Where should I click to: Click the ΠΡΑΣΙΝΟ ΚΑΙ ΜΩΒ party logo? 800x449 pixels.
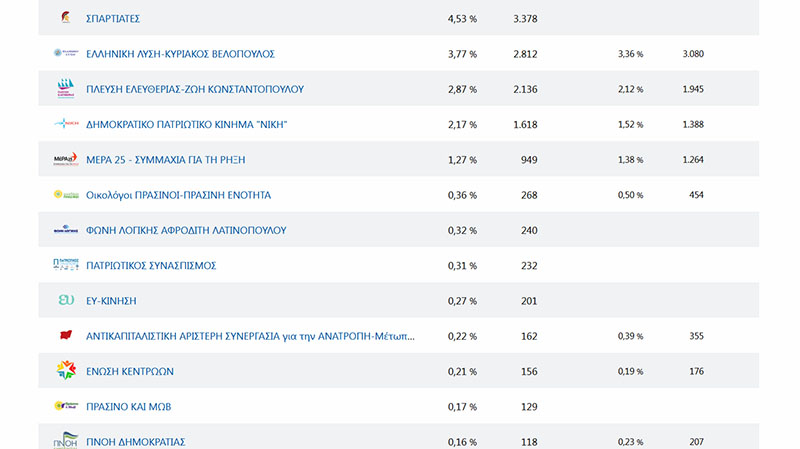coord(65,406)
